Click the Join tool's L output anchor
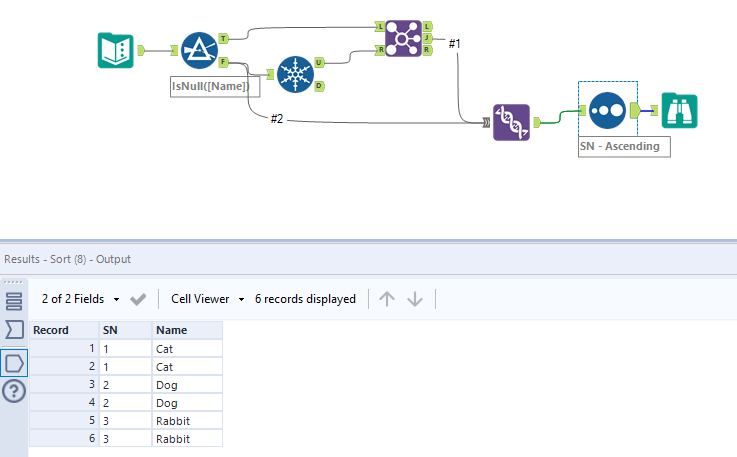The image size is (737, 457). [x=427, y=26]
